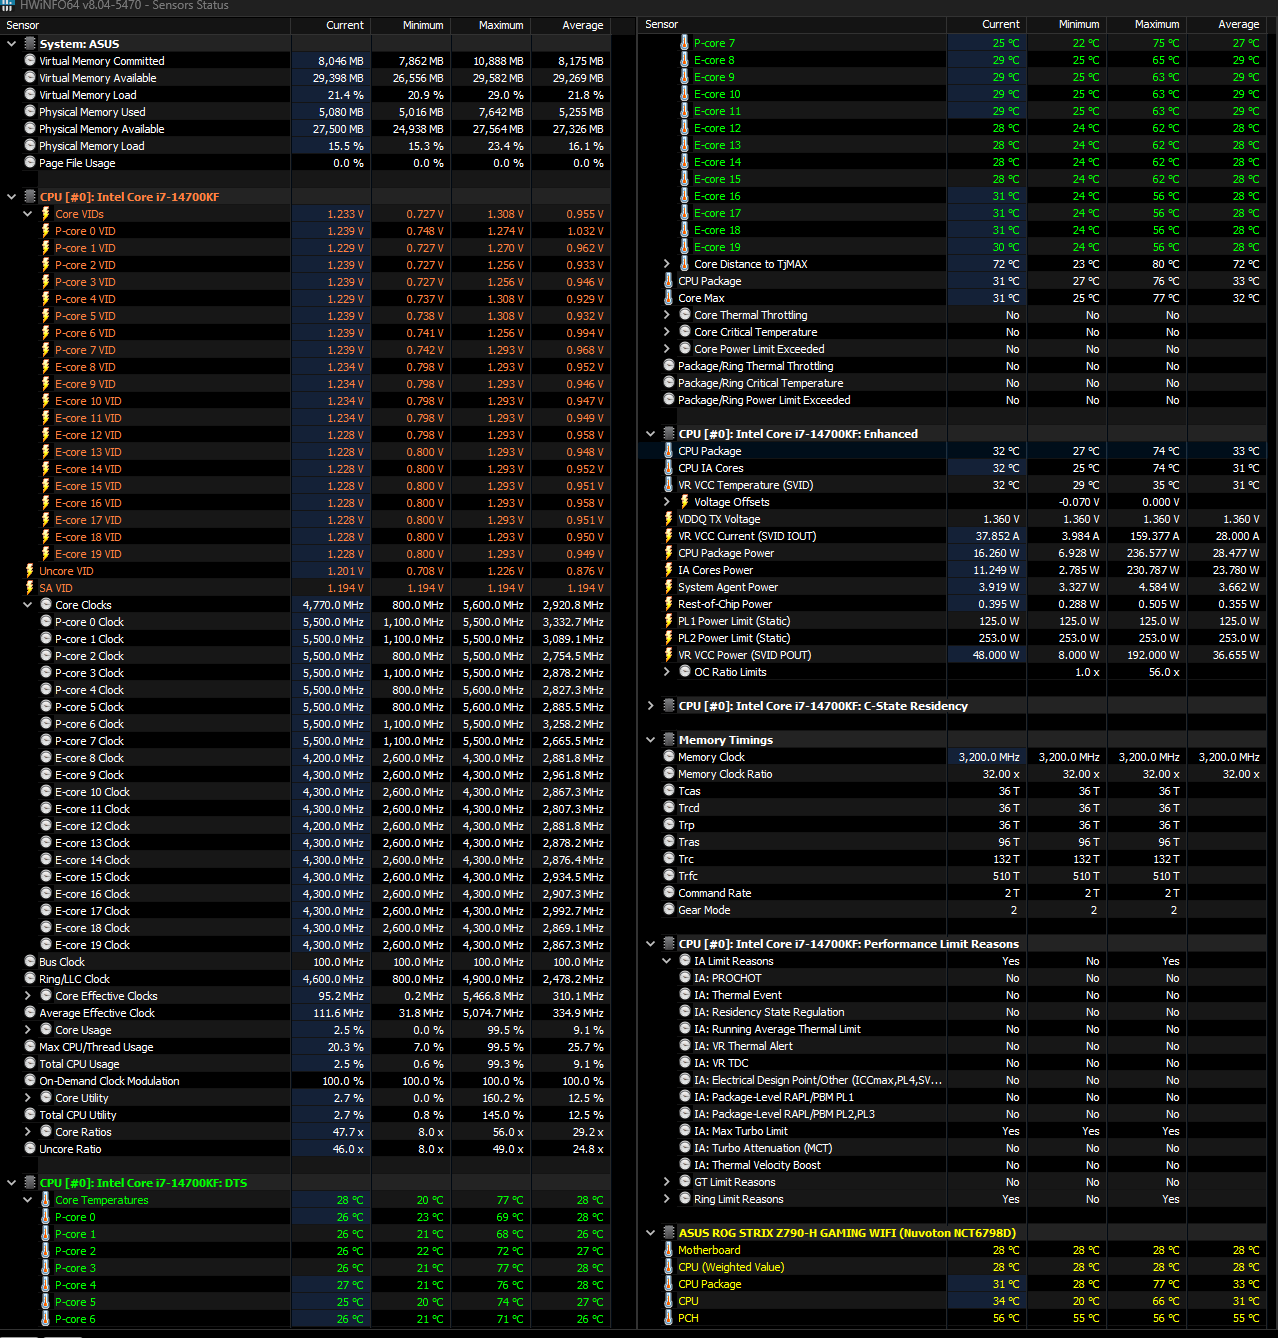1278x1338 pixels.
Task: Click the thermometer icon beside VR VCC Temperature (SVID)
Action: click(669, 485)
